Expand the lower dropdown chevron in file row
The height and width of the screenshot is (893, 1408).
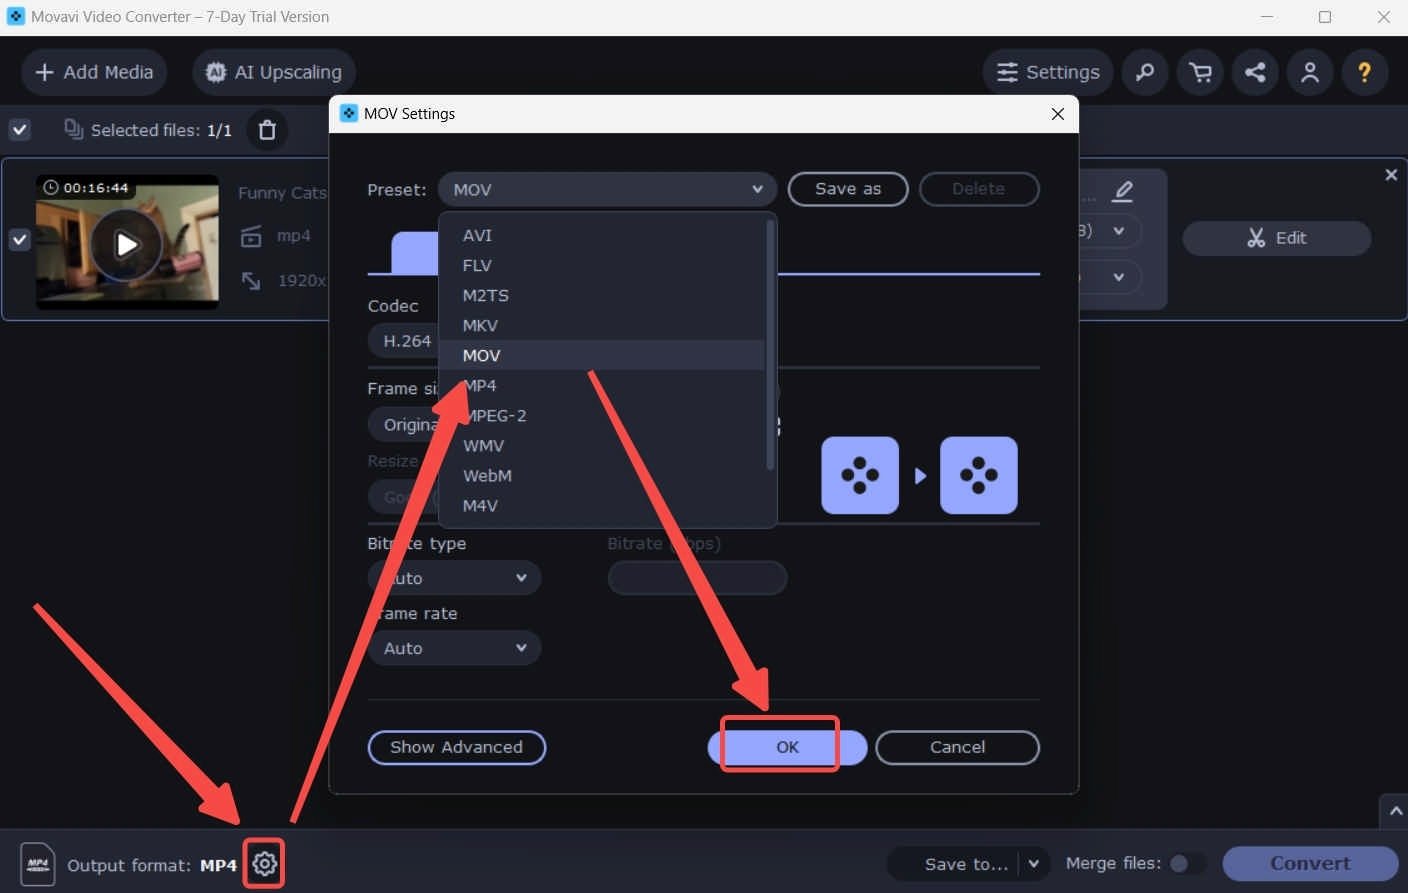(1119, 277)
